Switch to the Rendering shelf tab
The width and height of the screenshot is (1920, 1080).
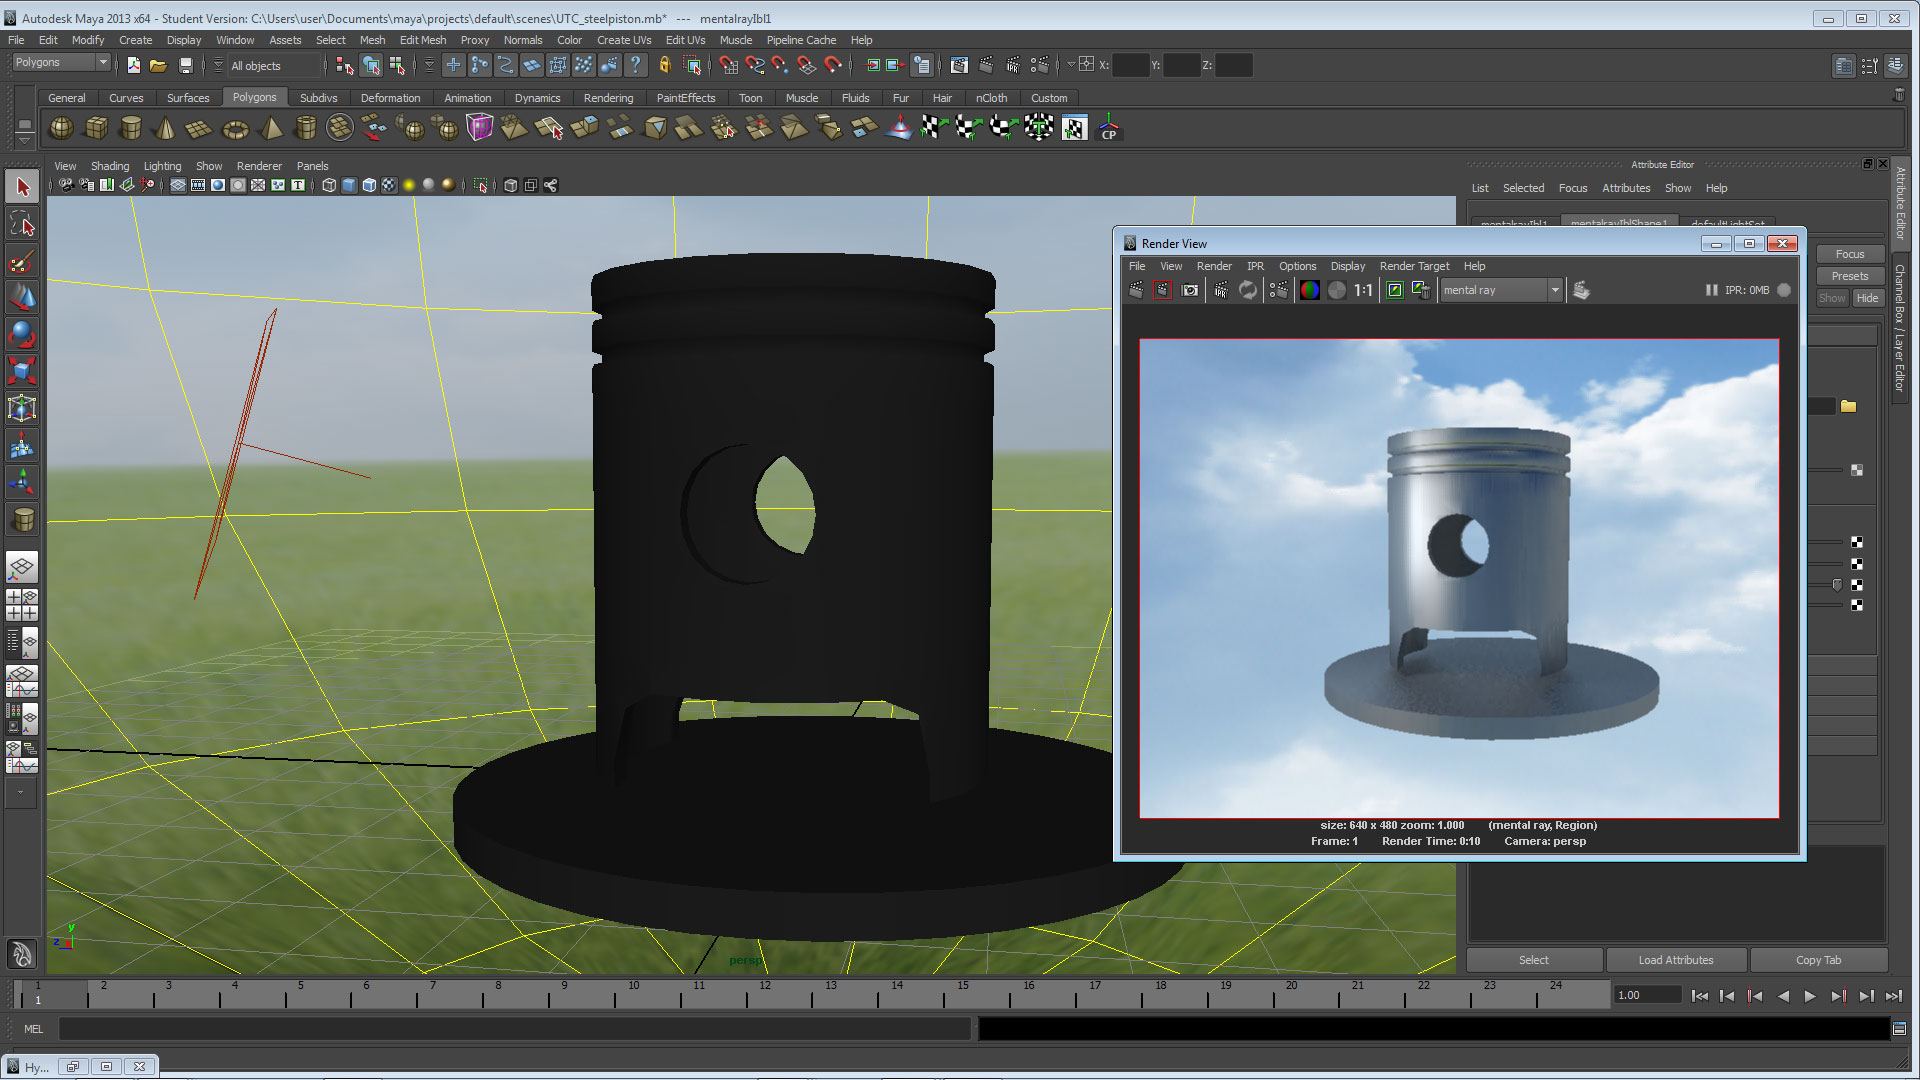pos(608,98)
